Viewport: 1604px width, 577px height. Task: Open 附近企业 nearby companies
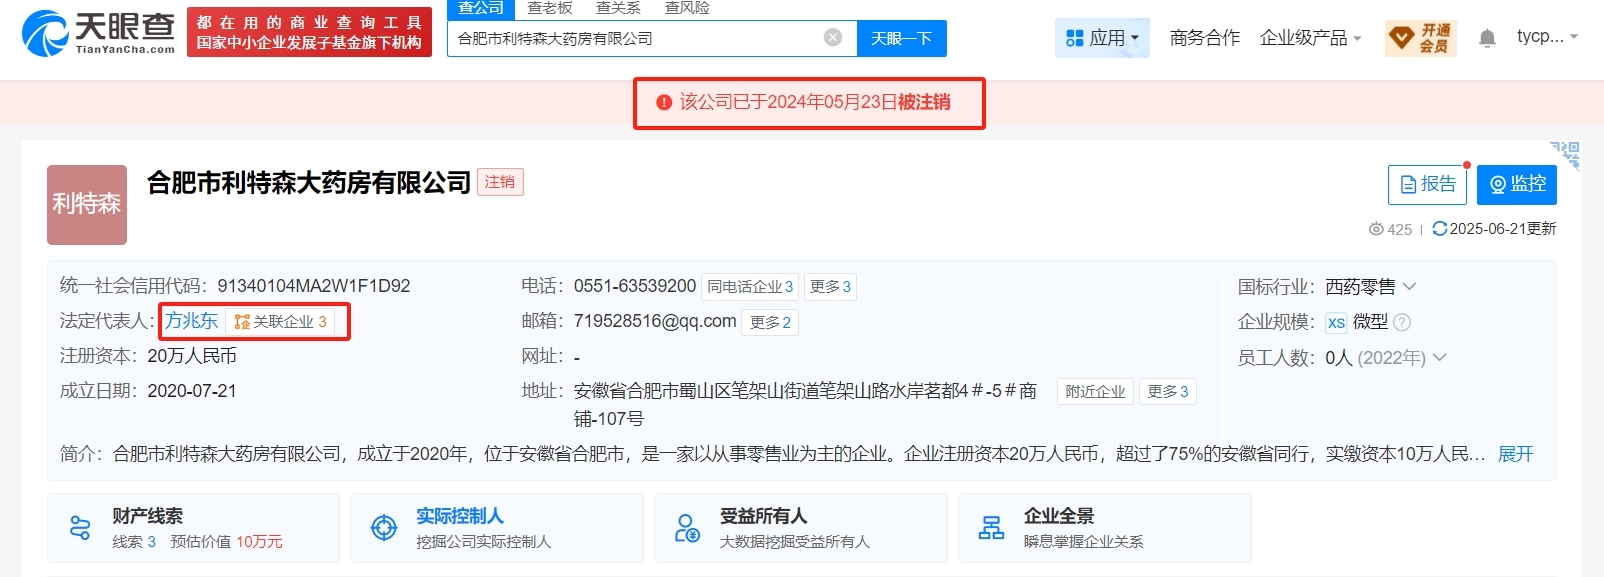[1095, 392]
